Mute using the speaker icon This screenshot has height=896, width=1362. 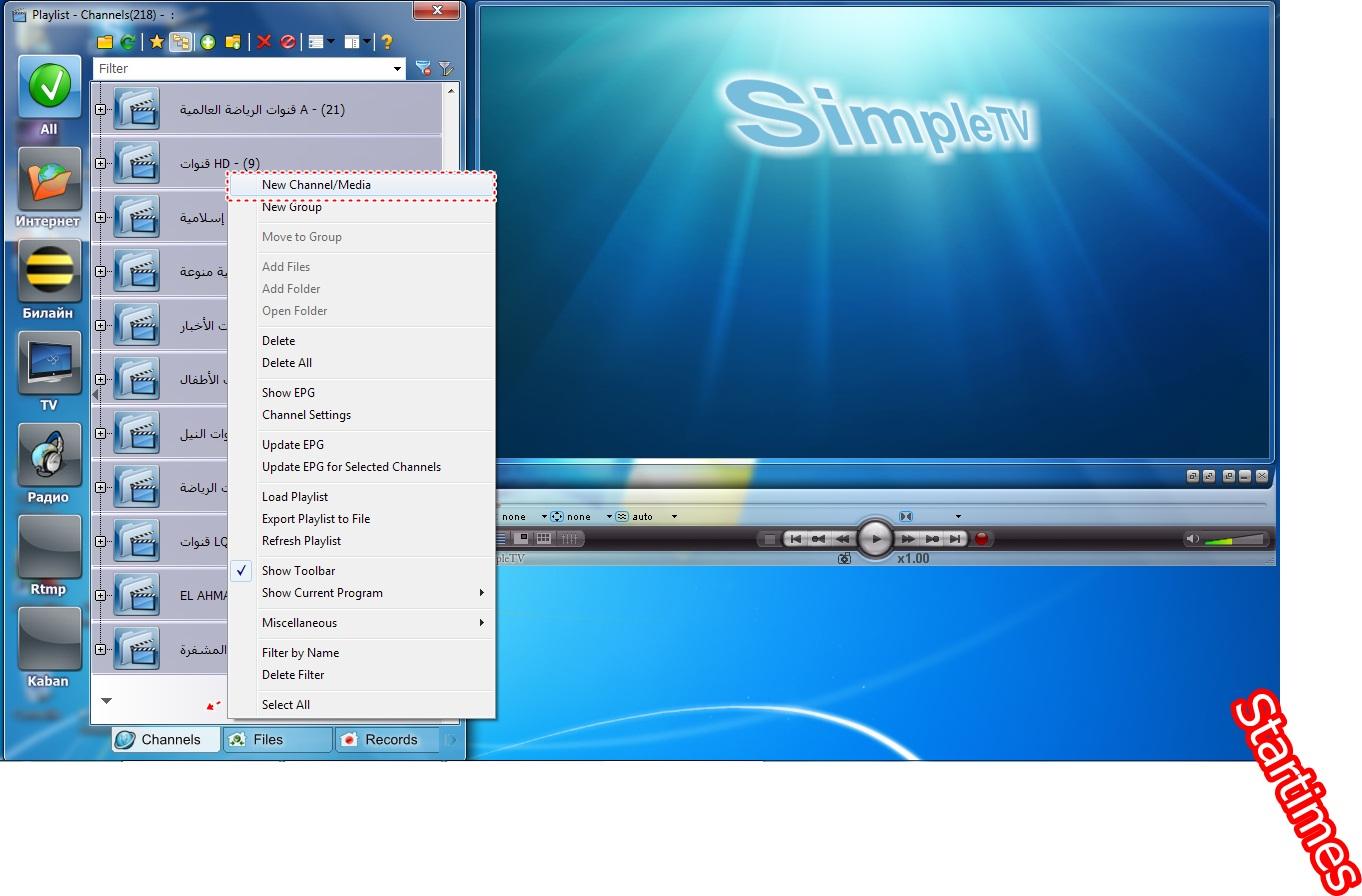click(1192, 540)
